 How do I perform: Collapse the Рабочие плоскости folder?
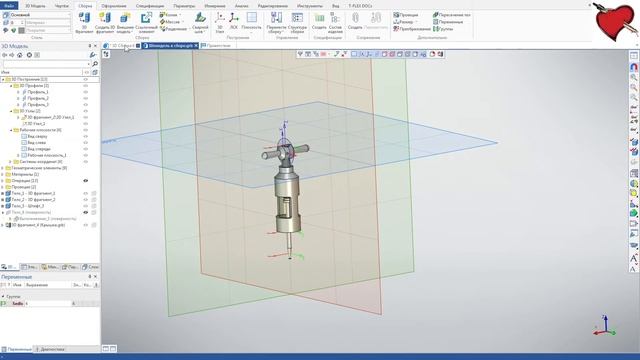point(11,130)
